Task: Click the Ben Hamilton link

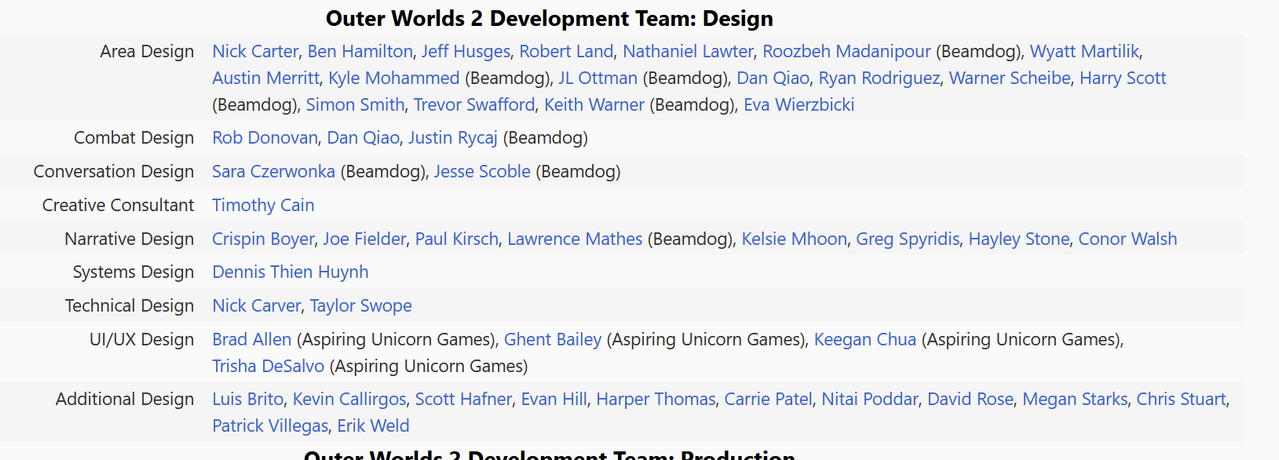Action: [360, 51]
